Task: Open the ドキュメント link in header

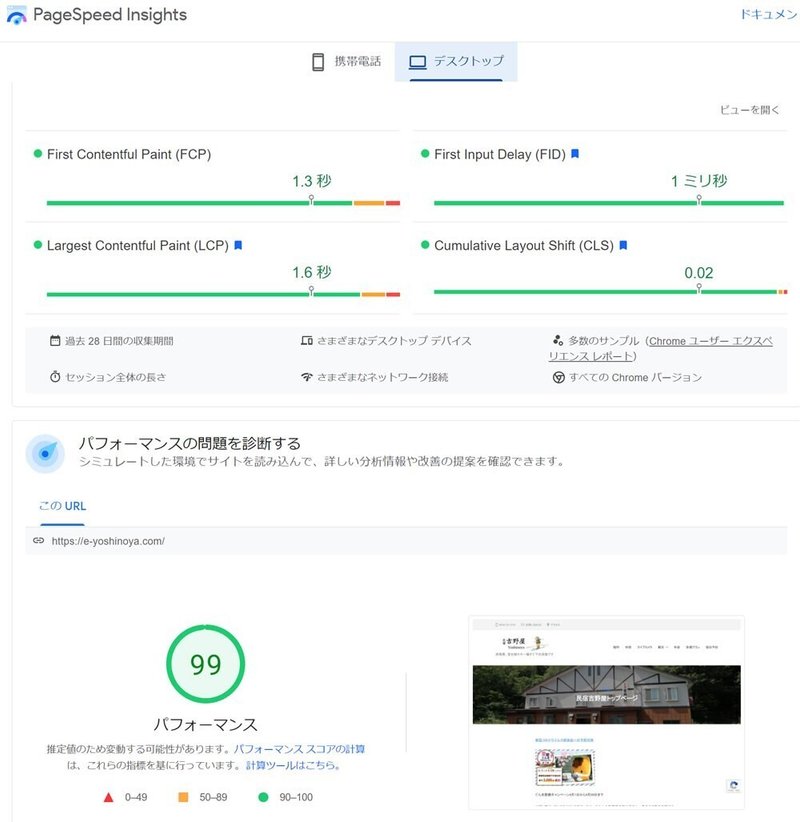Action: tap(769, 14)
